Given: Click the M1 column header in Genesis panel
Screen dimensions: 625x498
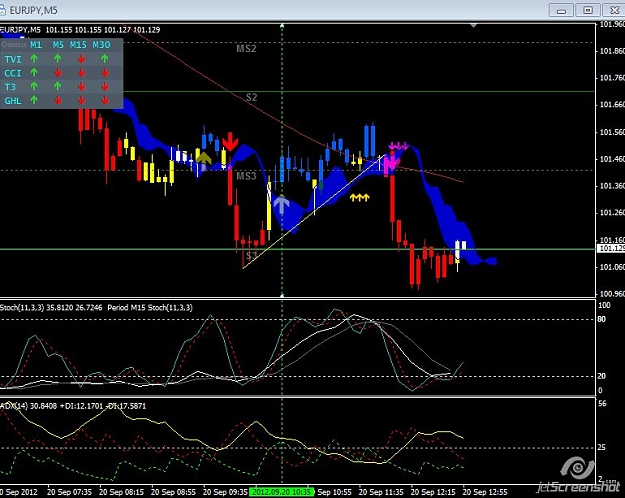Looking at the screenshot, I should (36, 45).
